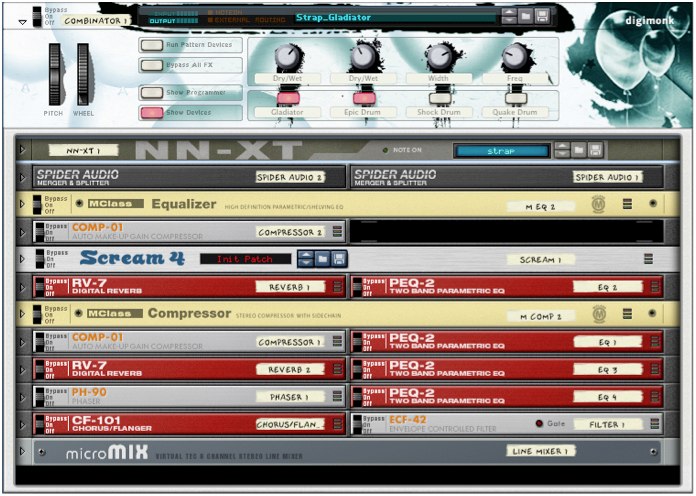Toggle the Gladiator button
The height and width of the screenshot is (496, 696).
click(288, 98)
